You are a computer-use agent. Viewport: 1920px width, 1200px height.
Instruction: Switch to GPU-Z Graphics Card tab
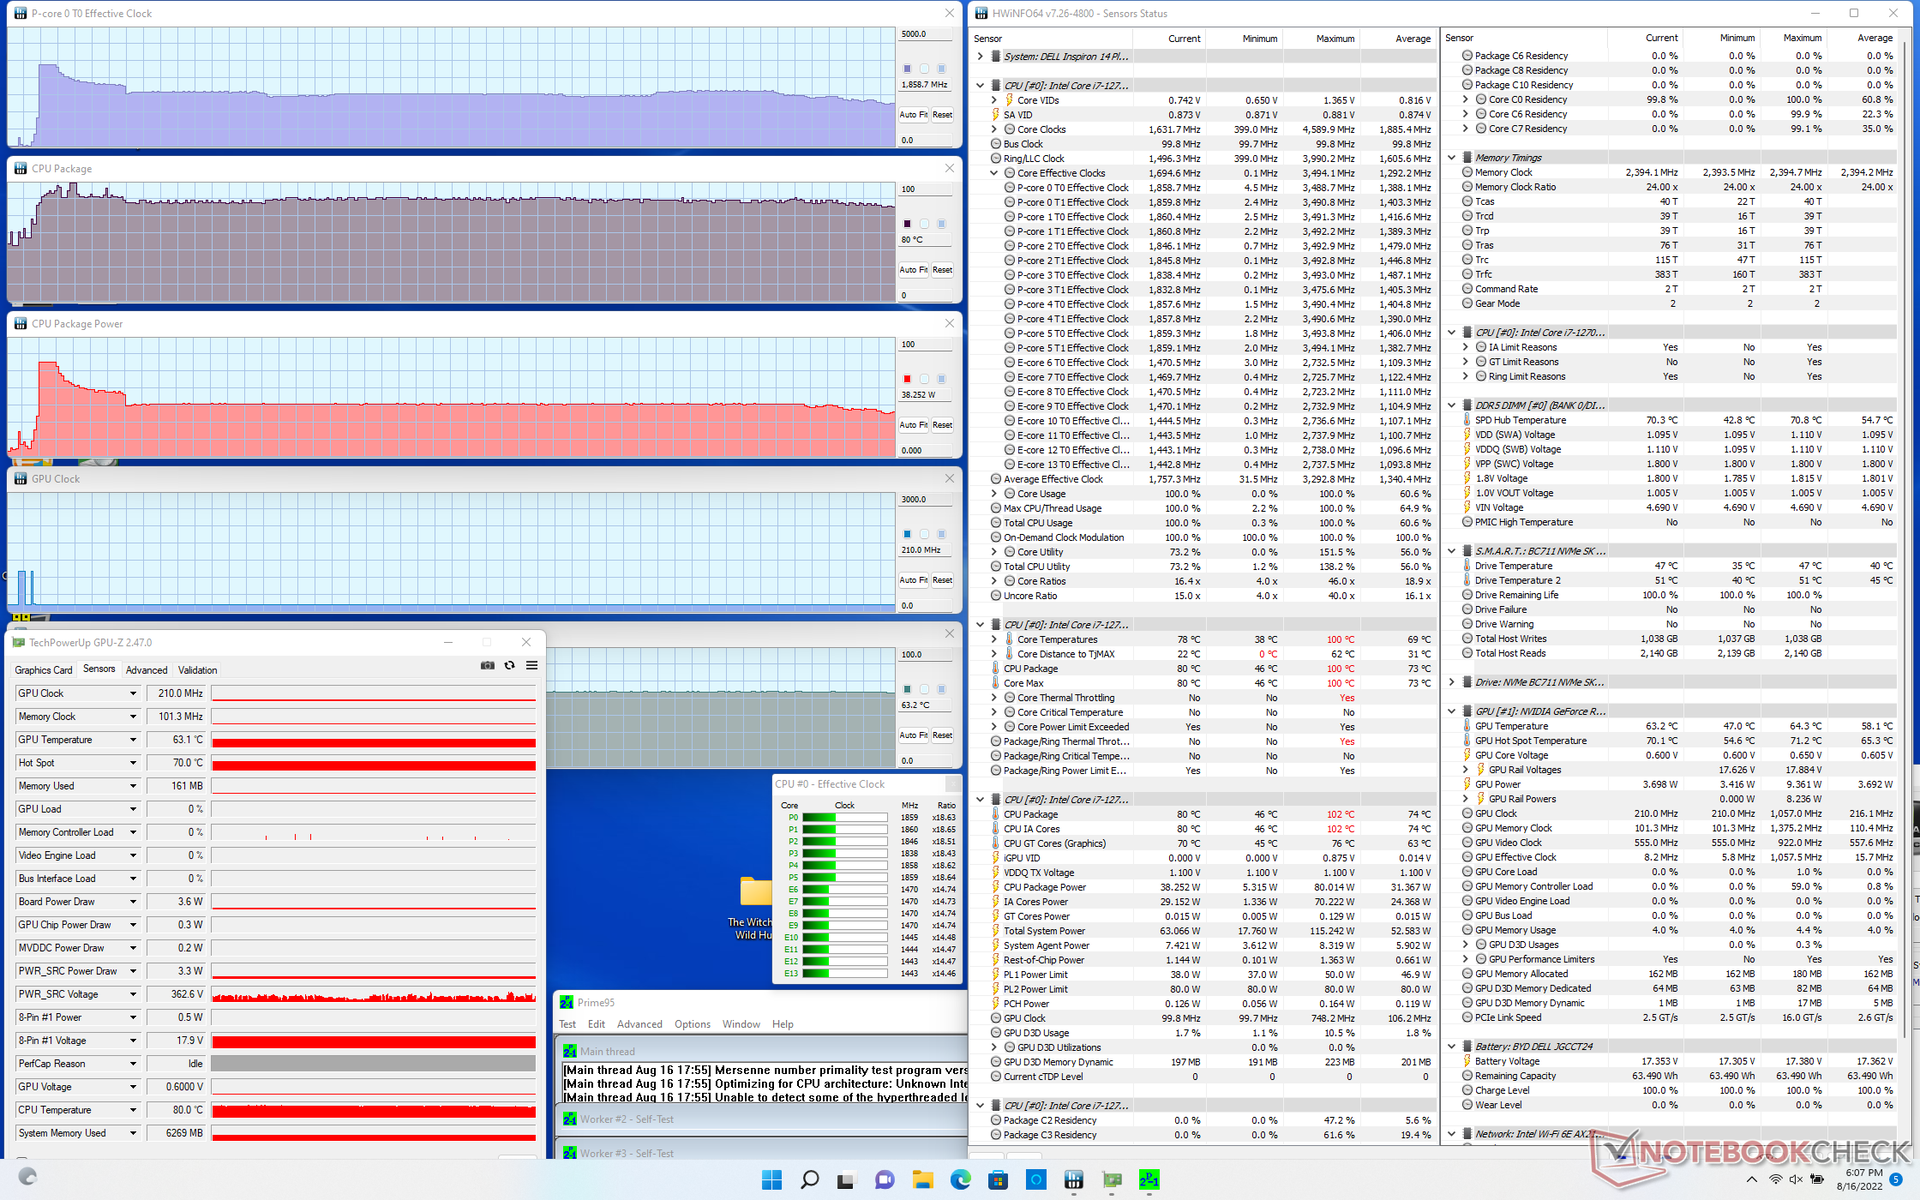click(x=43, y=670)
